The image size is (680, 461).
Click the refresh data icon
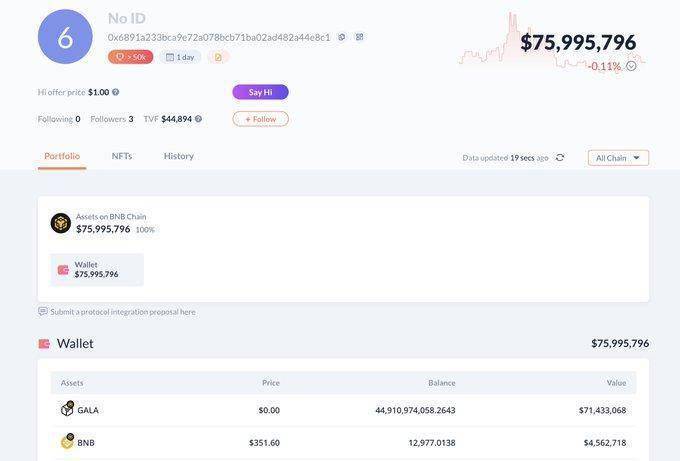click(x=560, y=158)
